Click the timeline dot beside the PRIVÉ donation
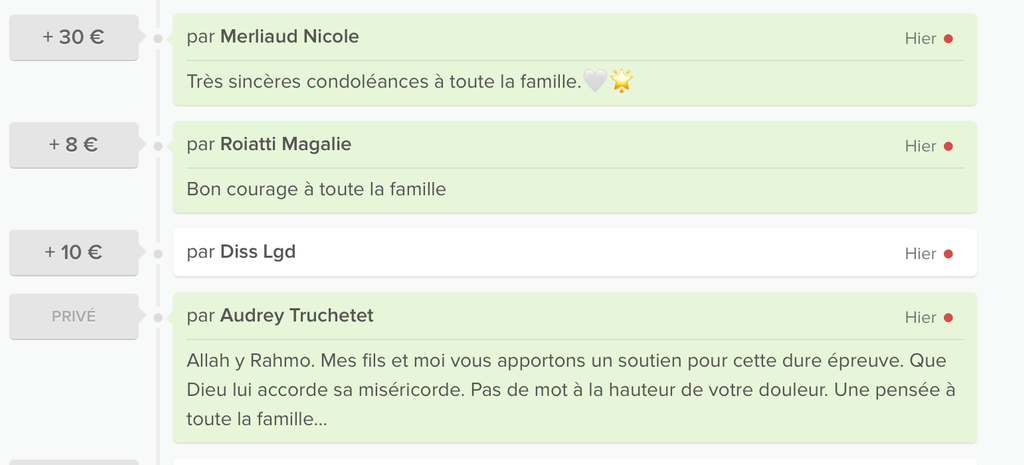Viewport: 1024px width, 465px height. coord(158,318)
